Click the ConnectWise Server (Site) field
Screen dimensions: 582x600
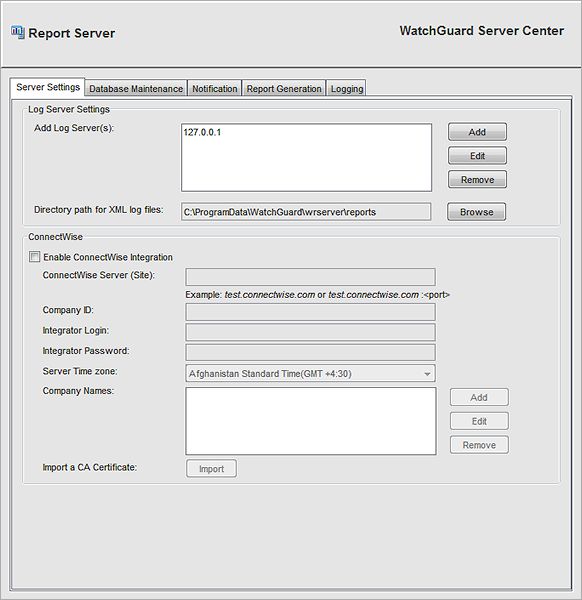pyautogui.click(x=310, y=277)
